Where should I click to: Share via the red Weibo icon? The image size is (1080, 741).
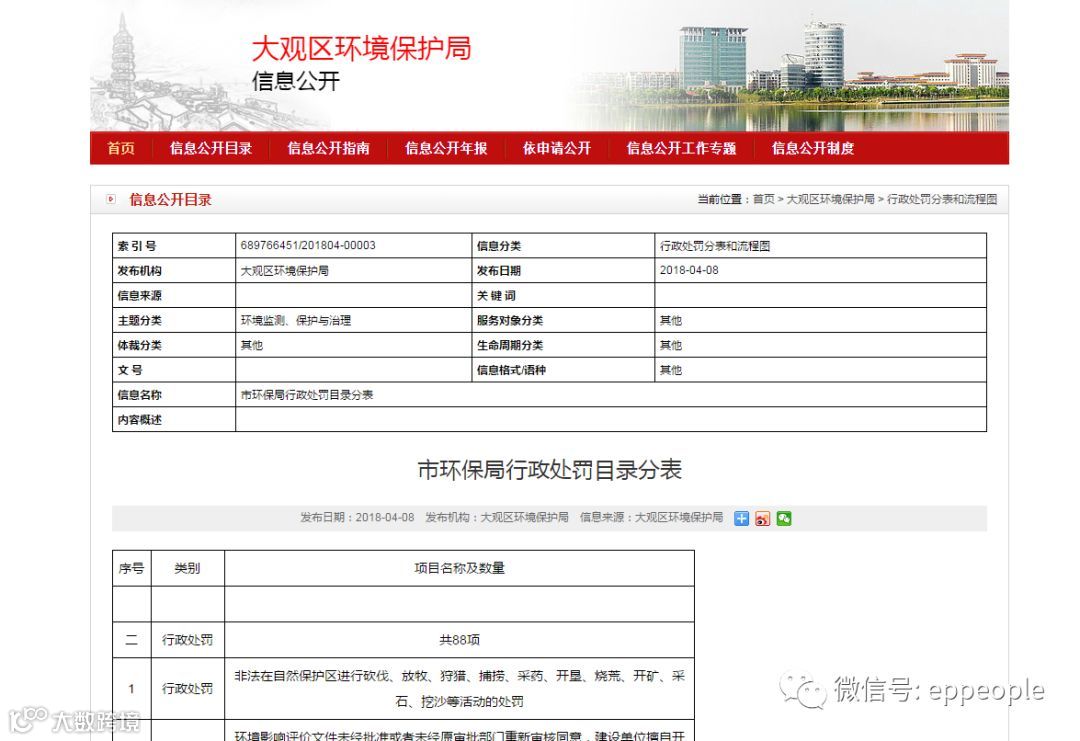(x=762, y=519)
